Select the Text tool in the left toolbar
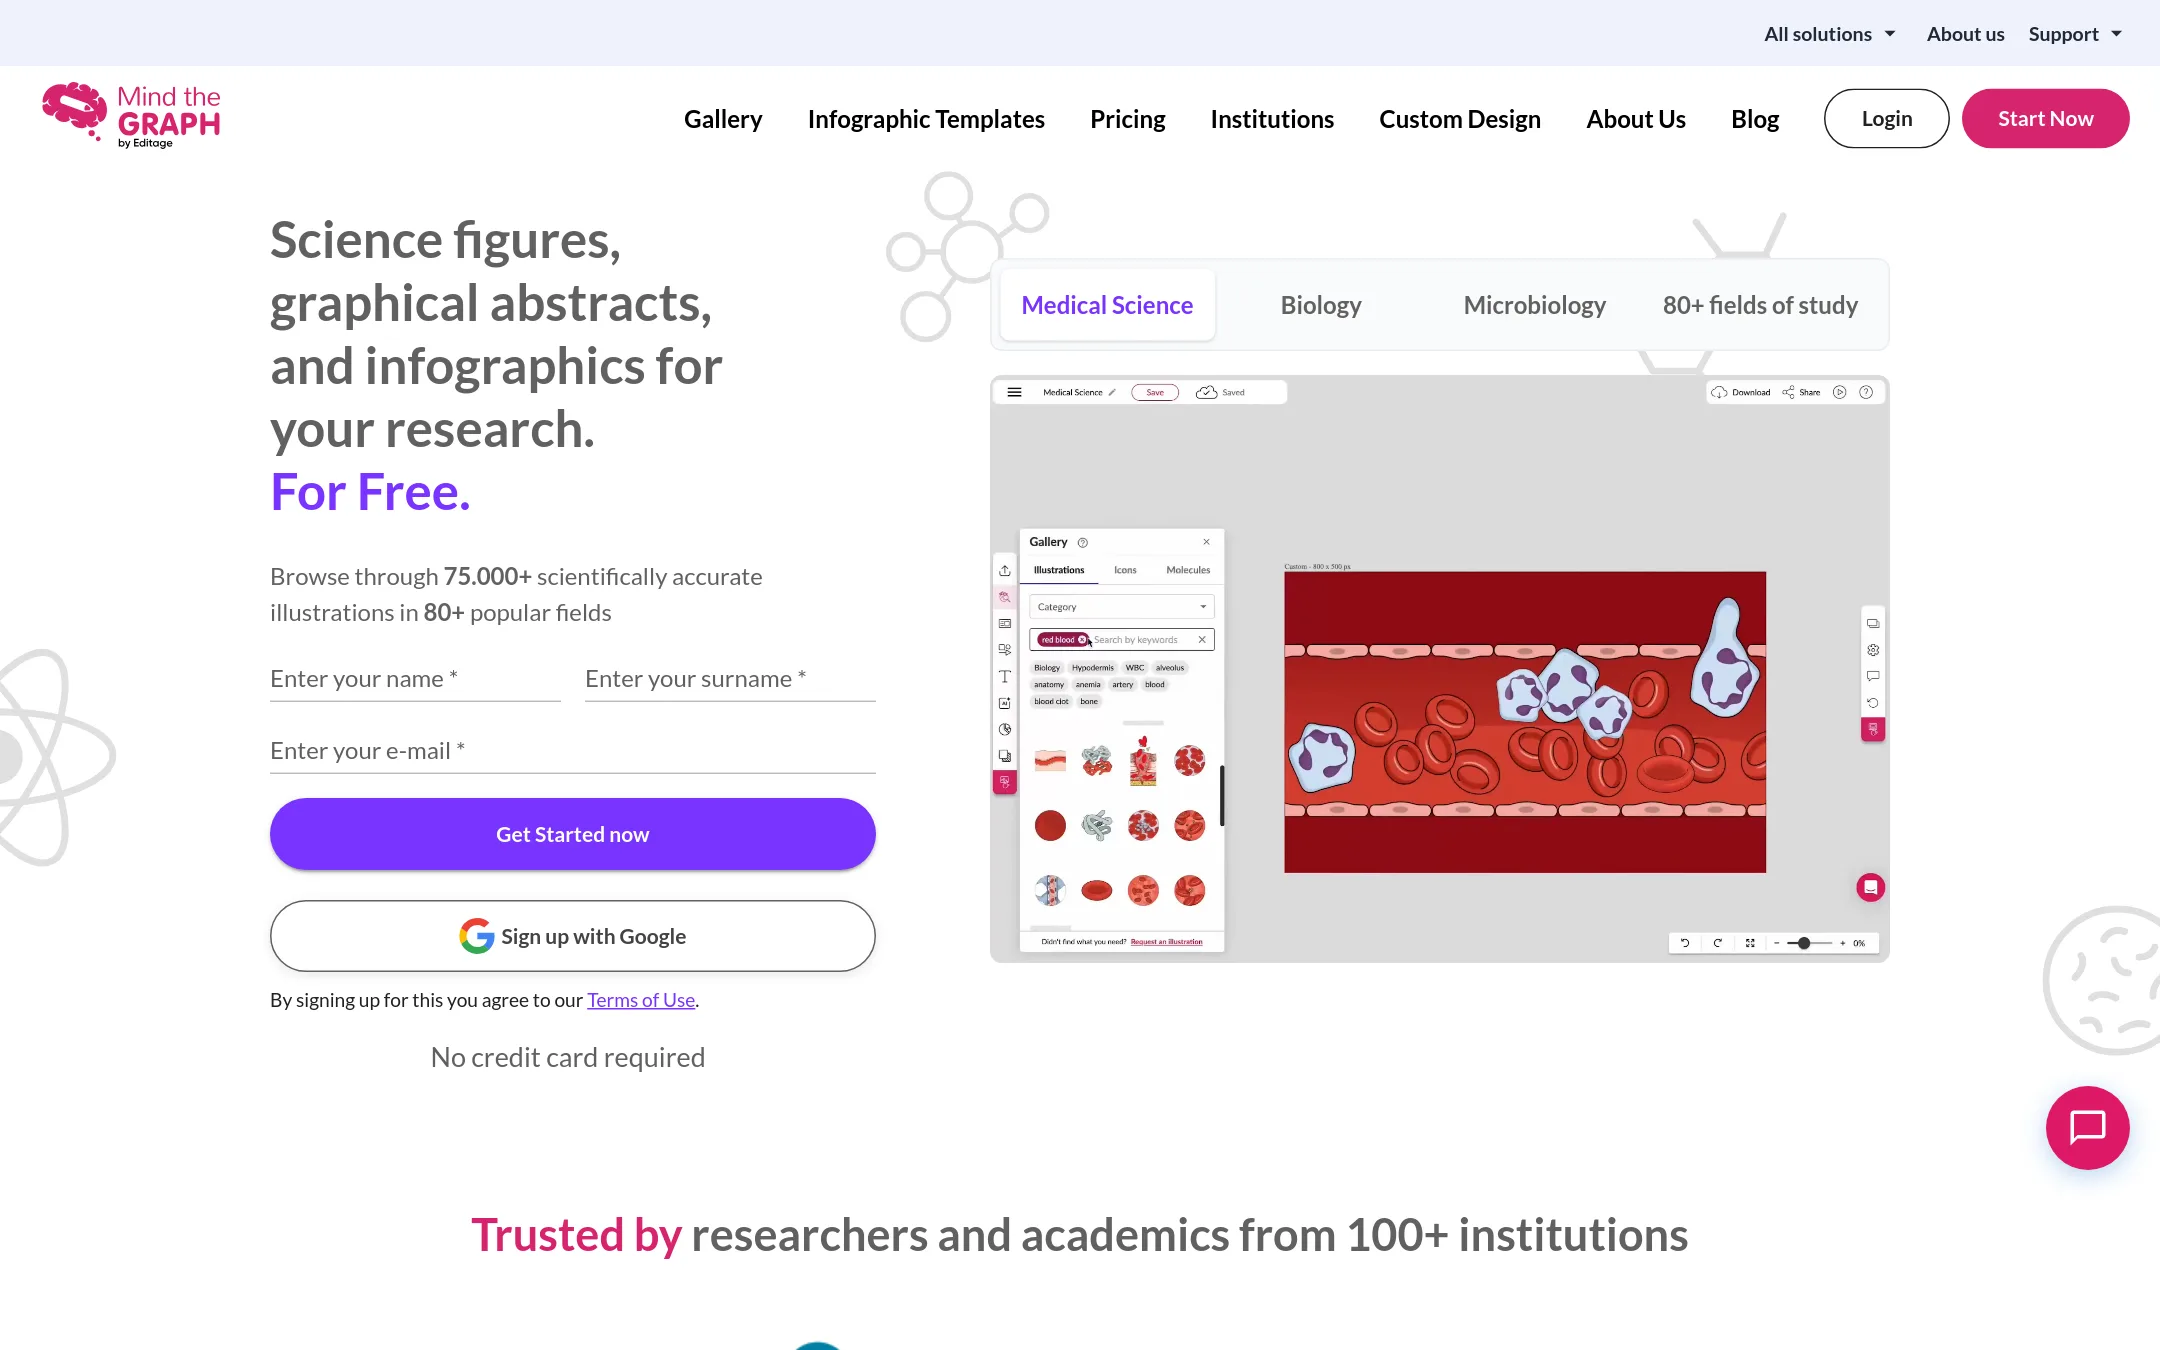2160x1350 pixels. (x=1005, y=676)
